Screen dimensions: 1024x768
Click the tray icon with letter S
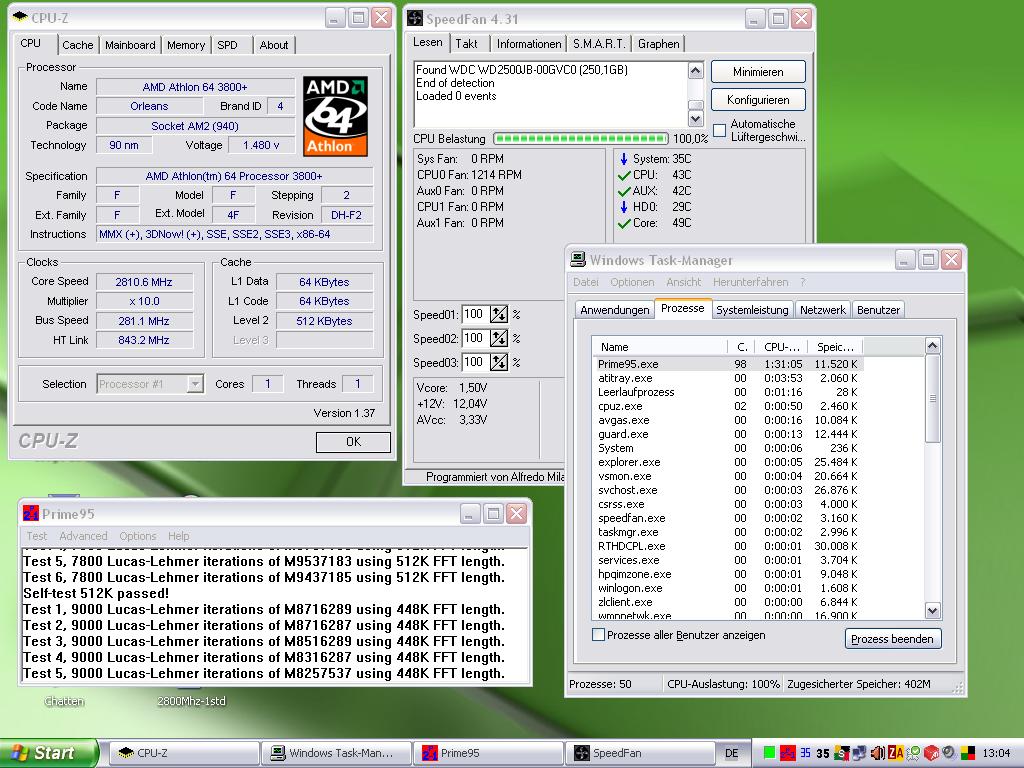click(x=842, y=753)
